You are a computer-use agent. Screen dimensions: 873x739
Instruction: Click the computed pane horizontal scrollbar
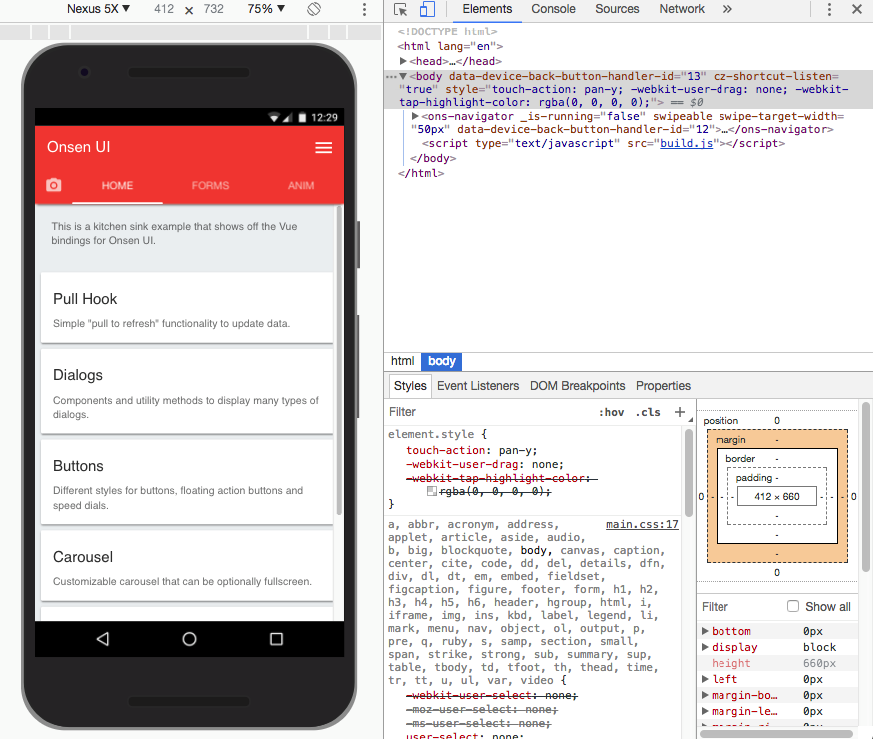(776, 733)
